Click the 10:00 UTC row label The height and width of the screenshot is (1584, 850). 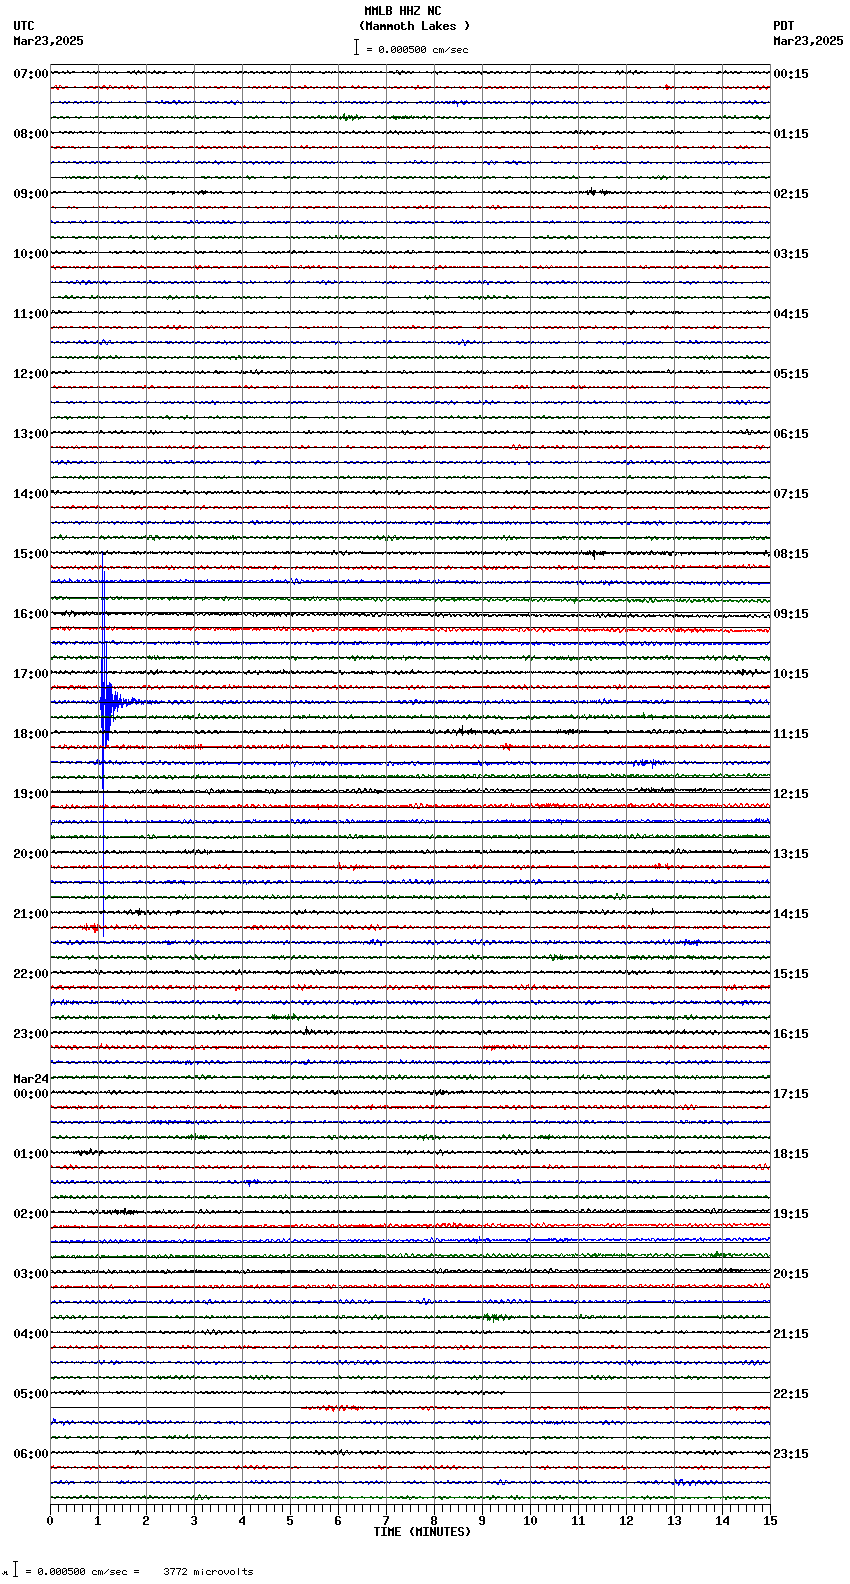(x=31, y=254)
